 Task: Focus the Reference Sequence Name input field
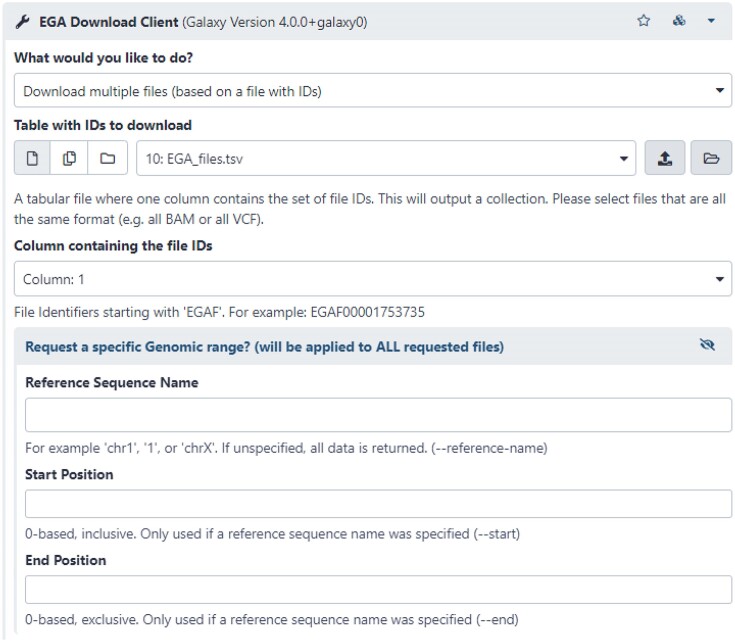378,415
